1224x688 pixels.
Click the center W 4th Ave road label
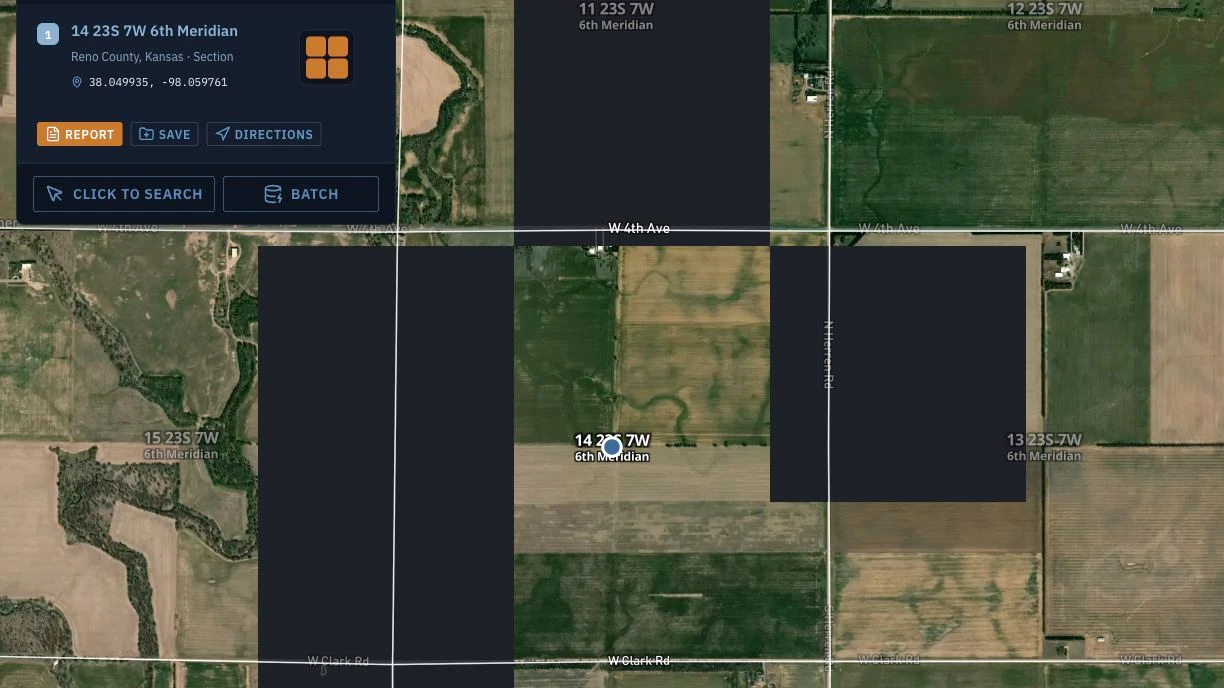coord(639,229)
